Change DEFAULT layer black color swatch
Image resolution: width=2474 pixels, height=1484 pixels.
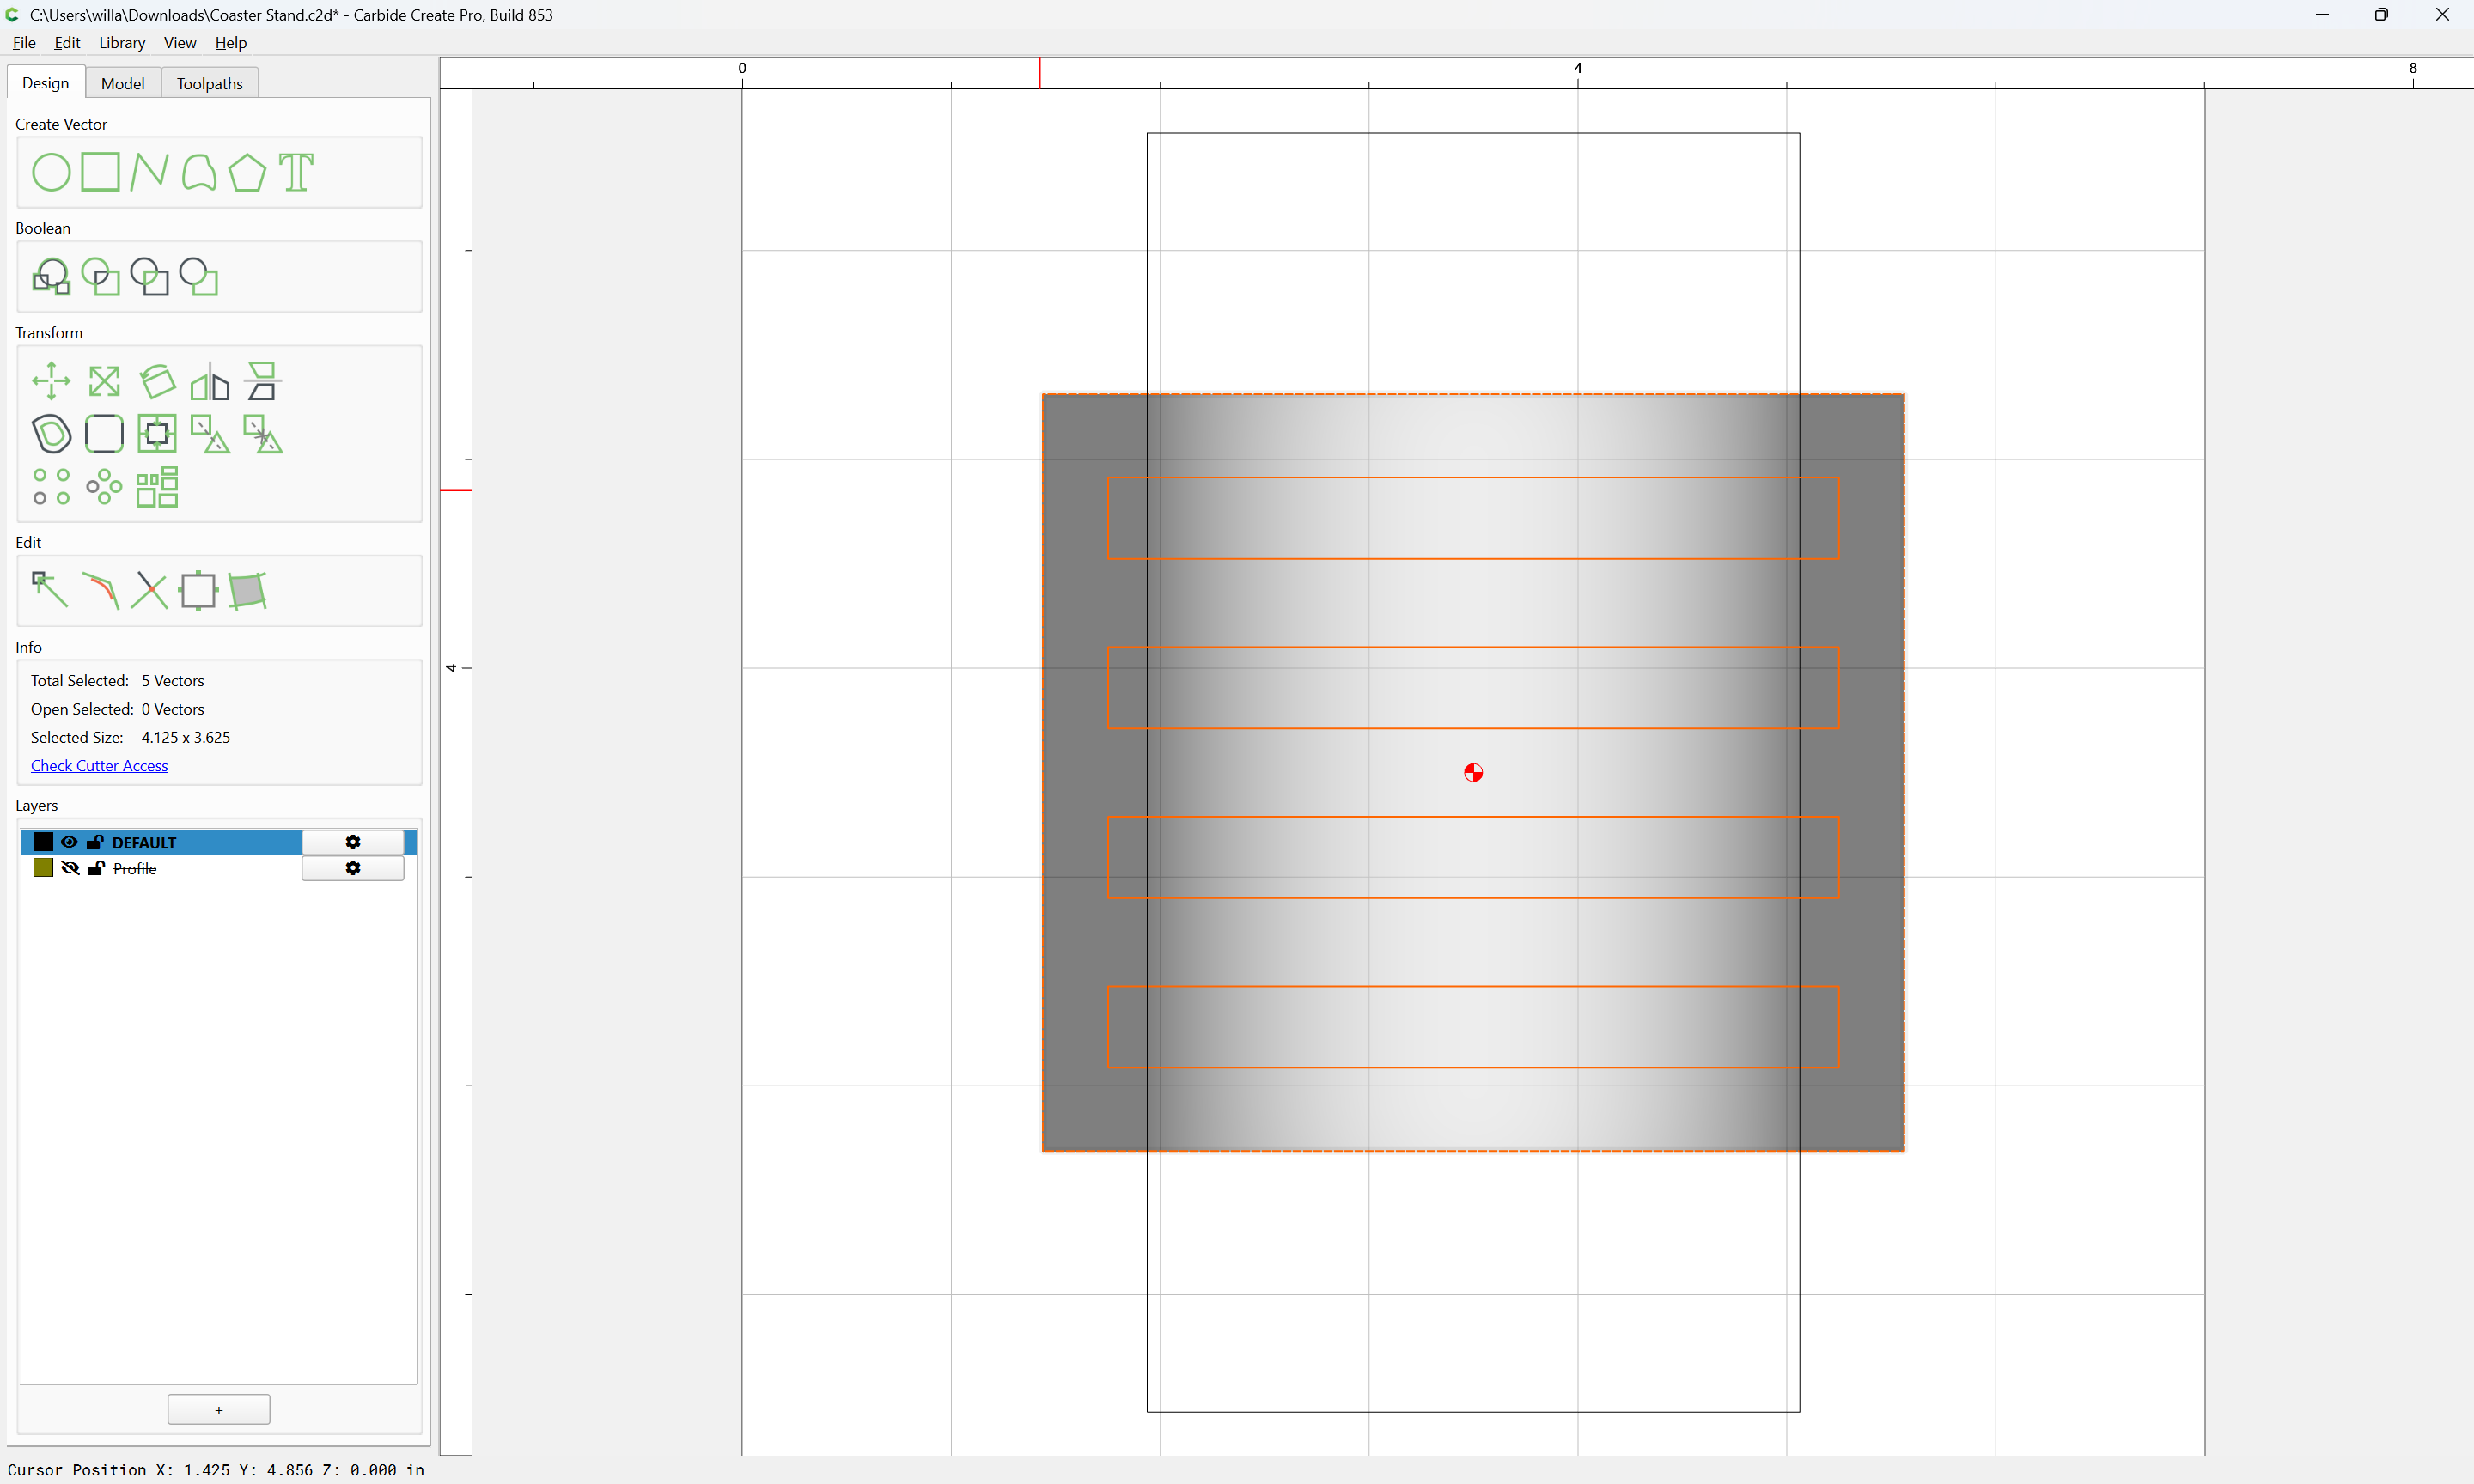coord(43,842)
